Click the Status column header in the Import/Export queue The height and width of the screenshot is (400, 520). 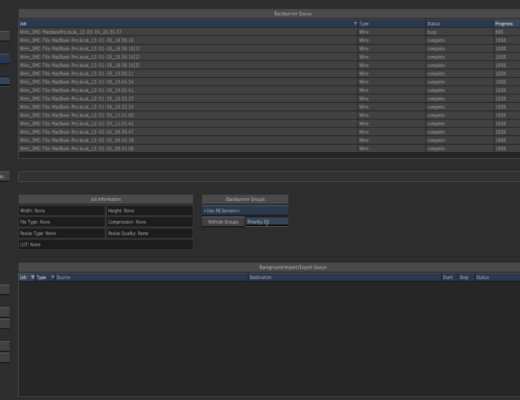click(497, 277)
